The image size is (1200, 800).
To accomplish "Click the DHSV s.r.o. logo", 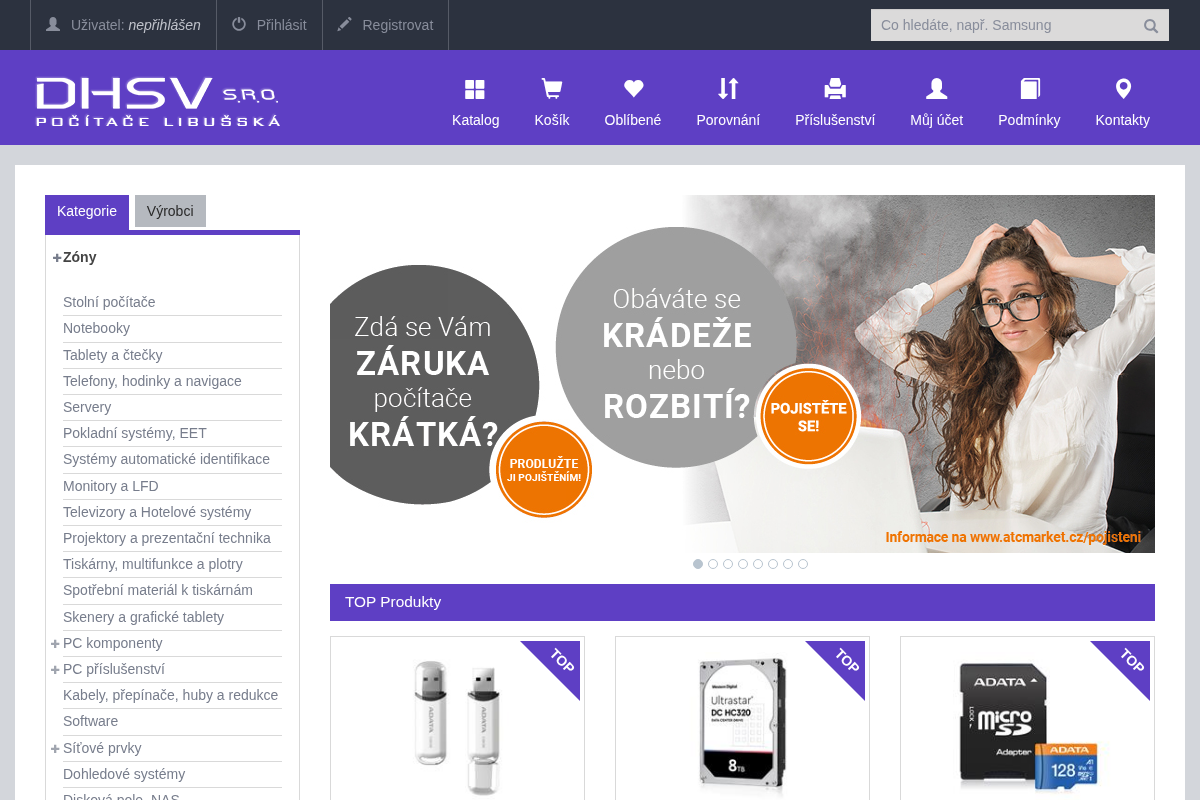I will click(158, 102).
